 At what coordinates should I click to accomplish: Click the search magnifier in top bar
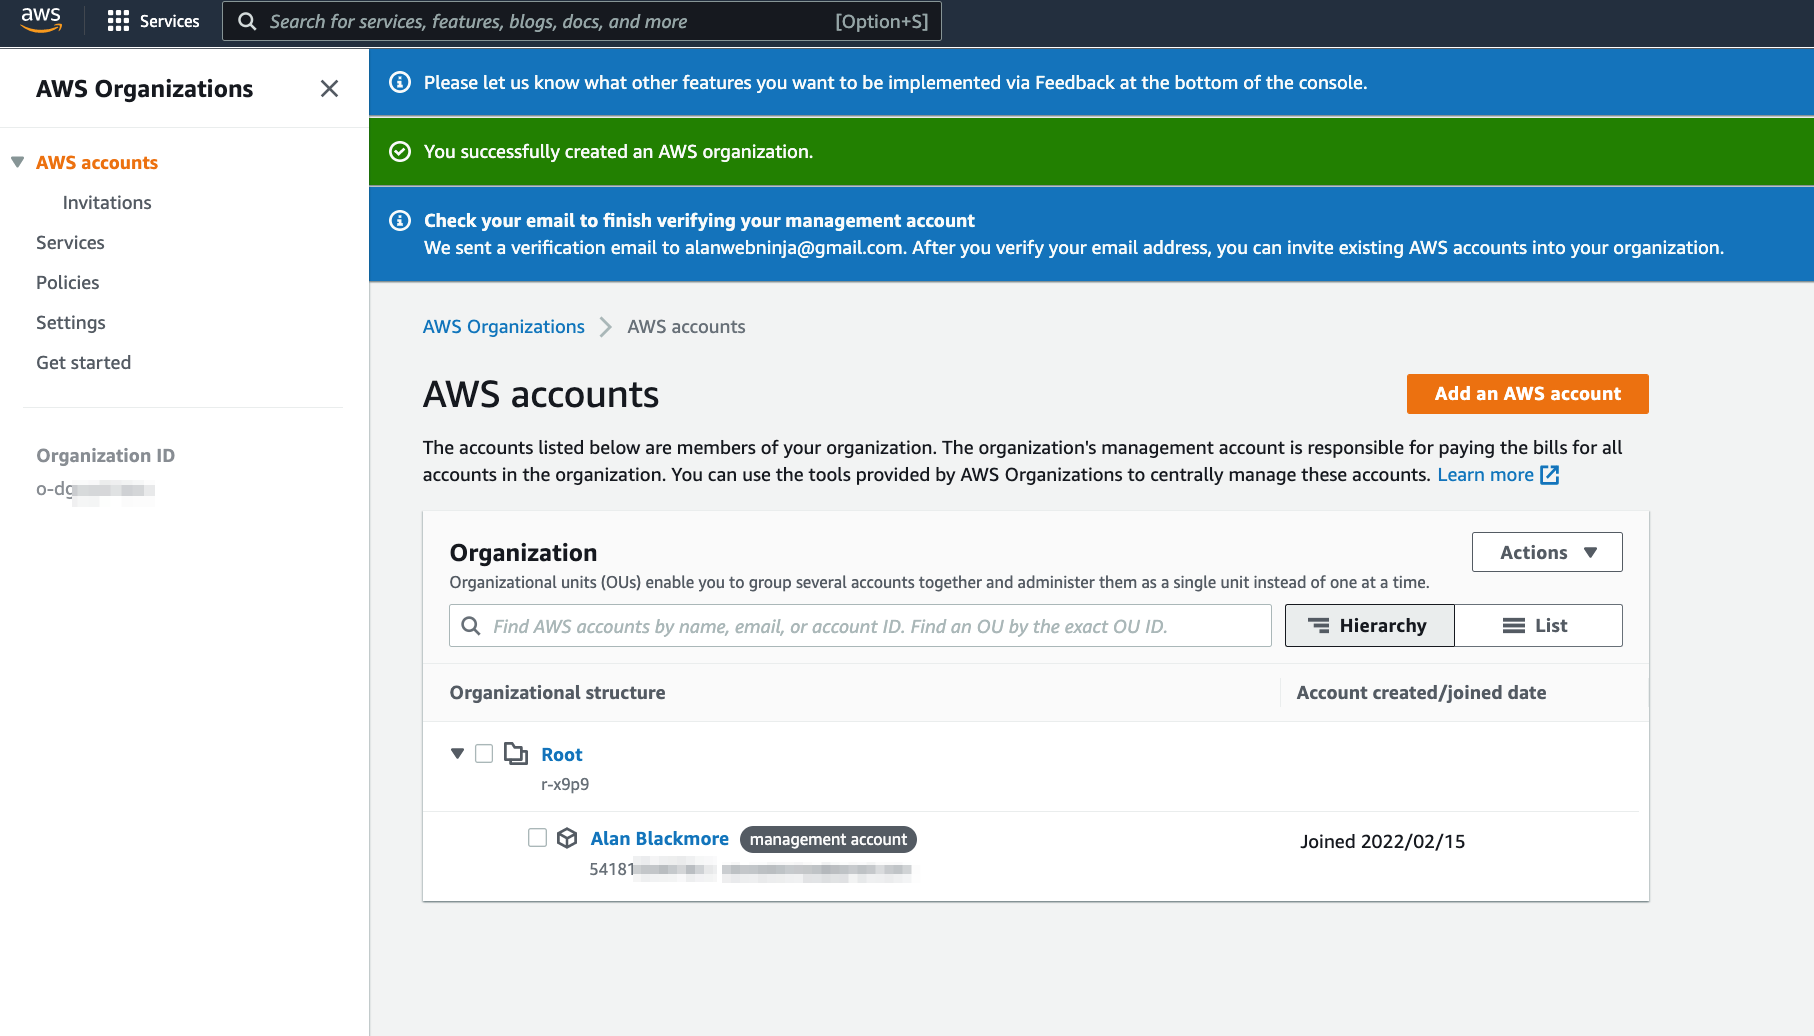pos(247,21)
